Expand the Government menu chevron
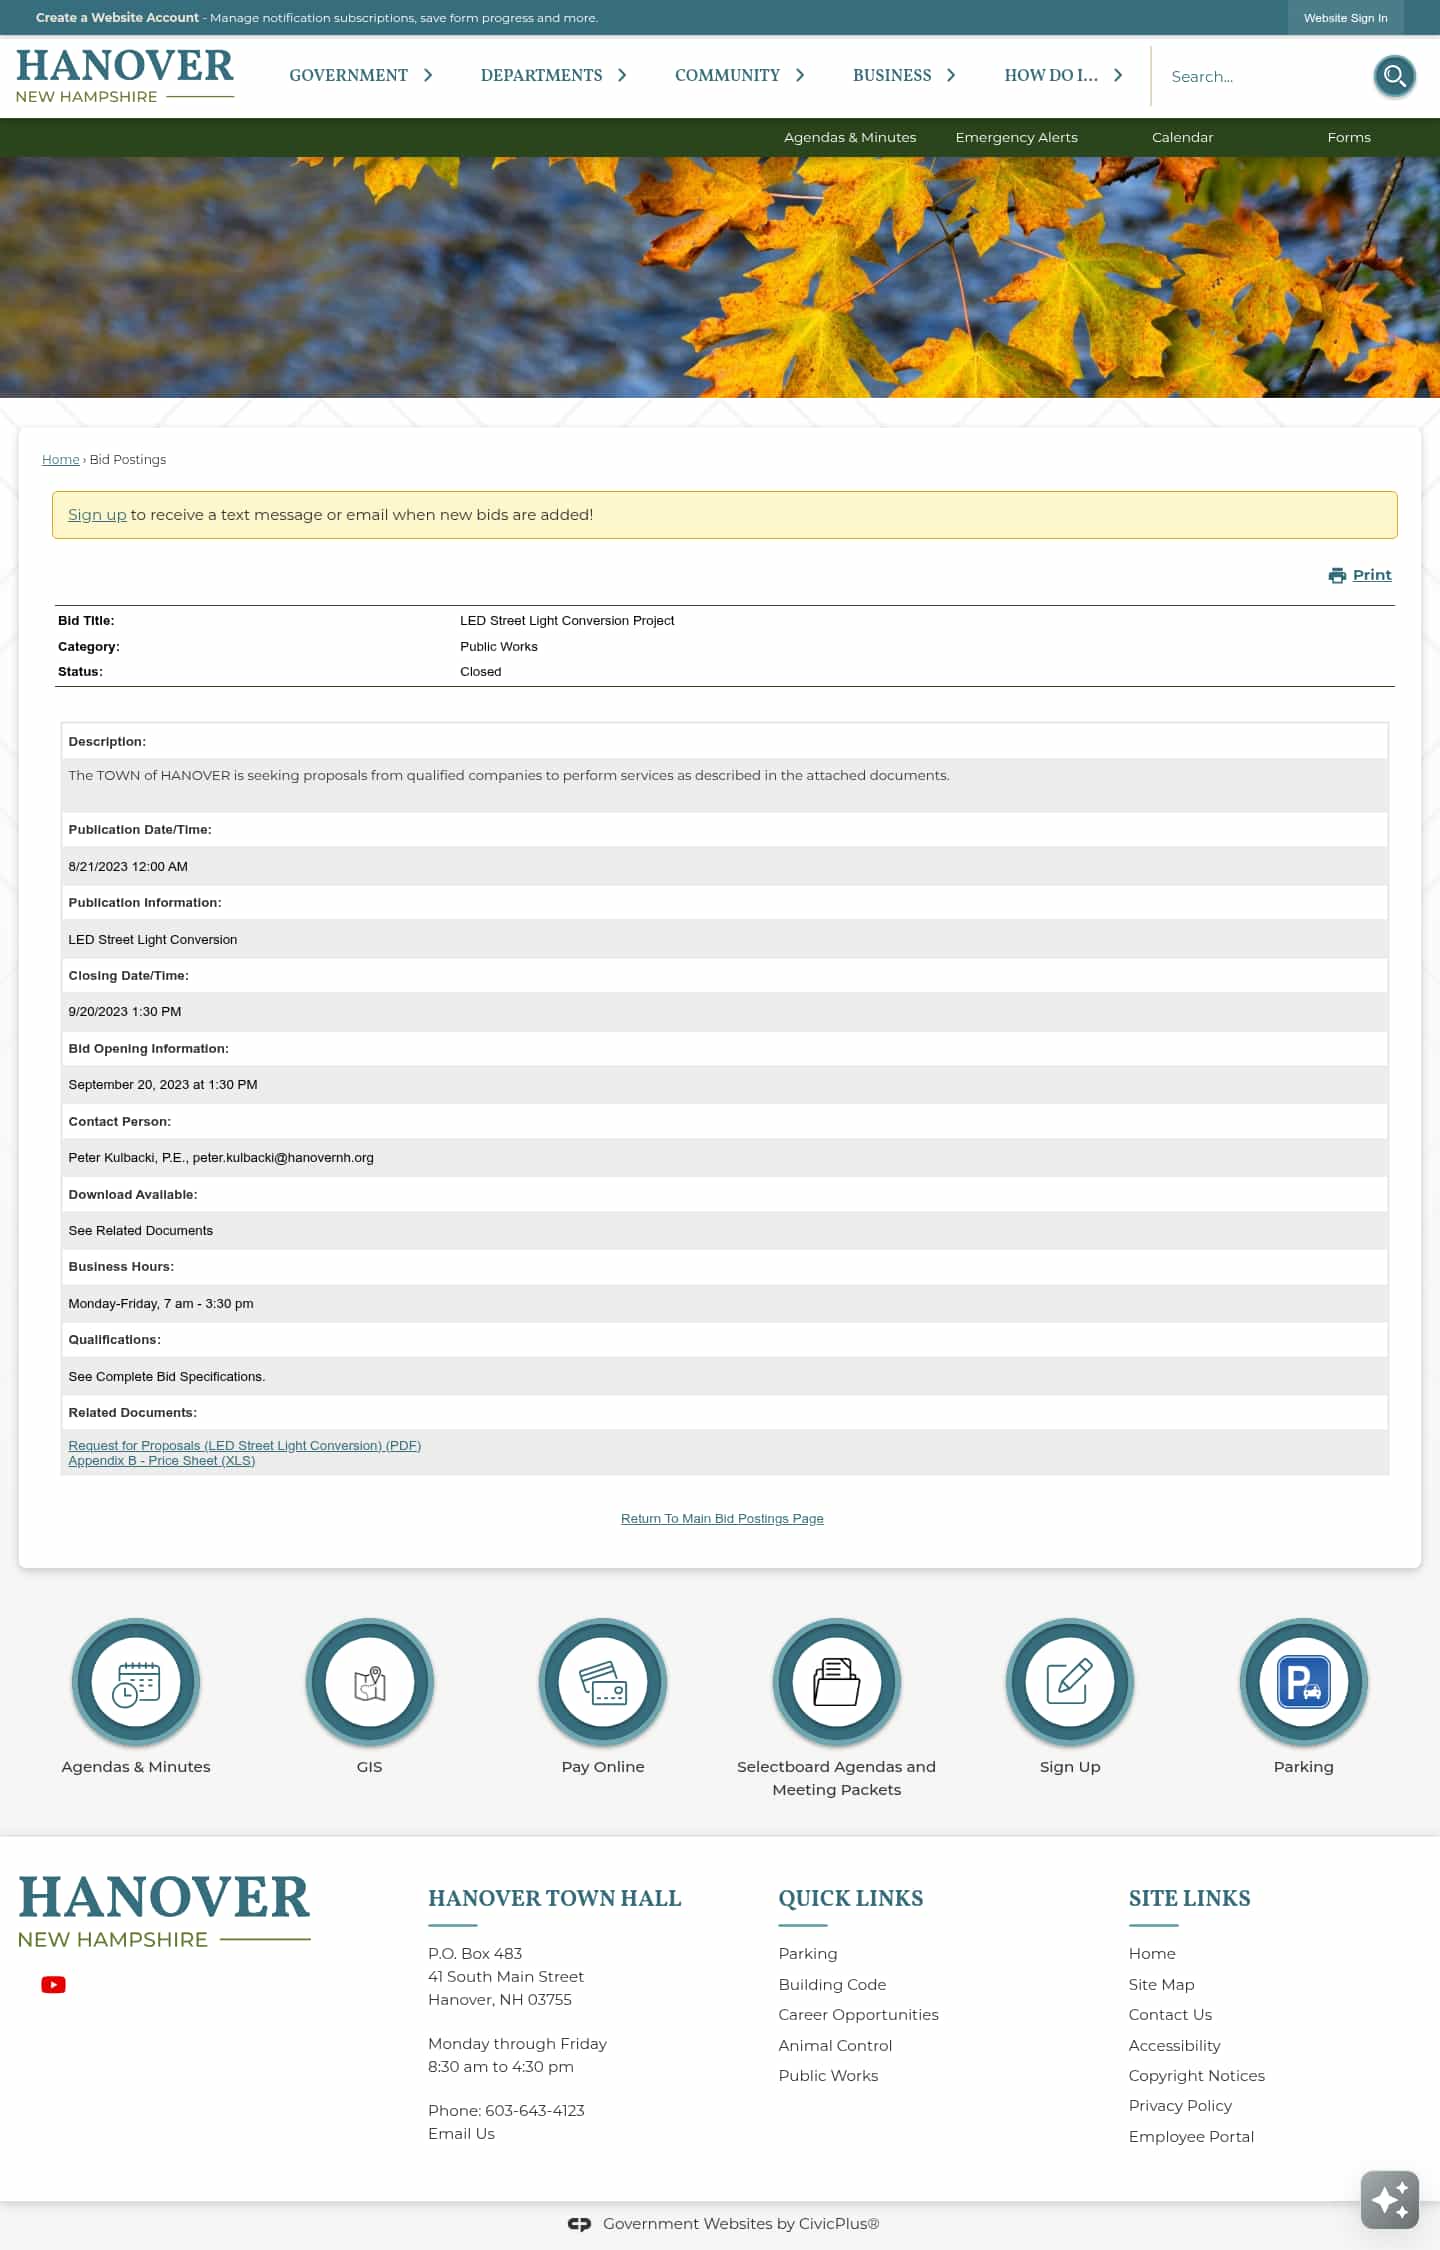 [428, 75]
